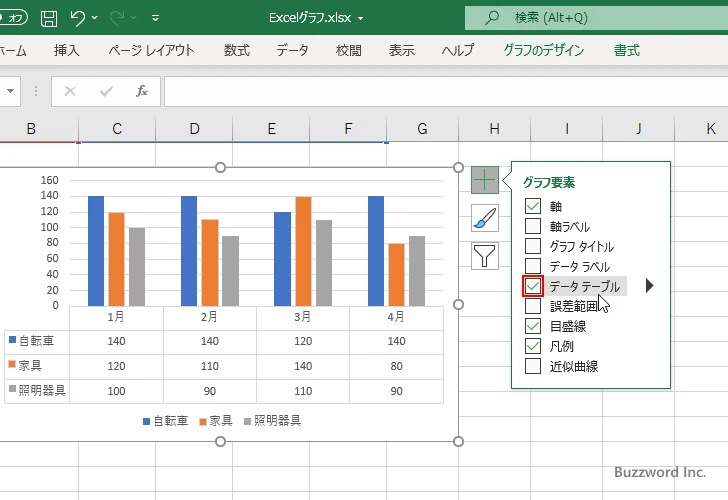Check the データ ラベル checkbox
Screen dimensions: 728x500
point(533,266)
